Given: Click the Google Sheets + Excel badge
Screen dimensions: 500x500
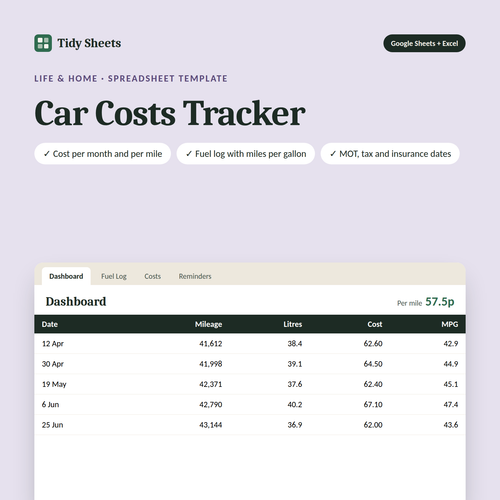Looking at the screenshot, I should tap(424, 43).
